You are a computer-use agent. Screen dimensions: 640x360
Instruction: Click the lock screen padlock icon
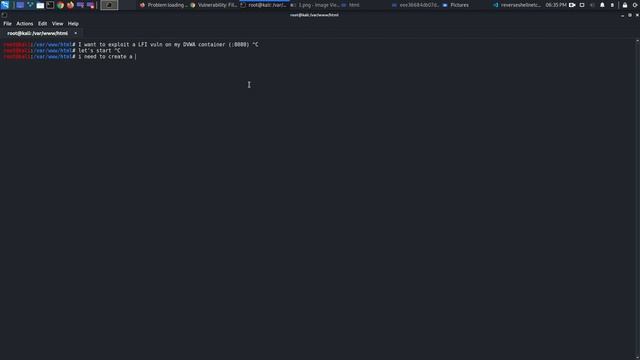(624, 5)
